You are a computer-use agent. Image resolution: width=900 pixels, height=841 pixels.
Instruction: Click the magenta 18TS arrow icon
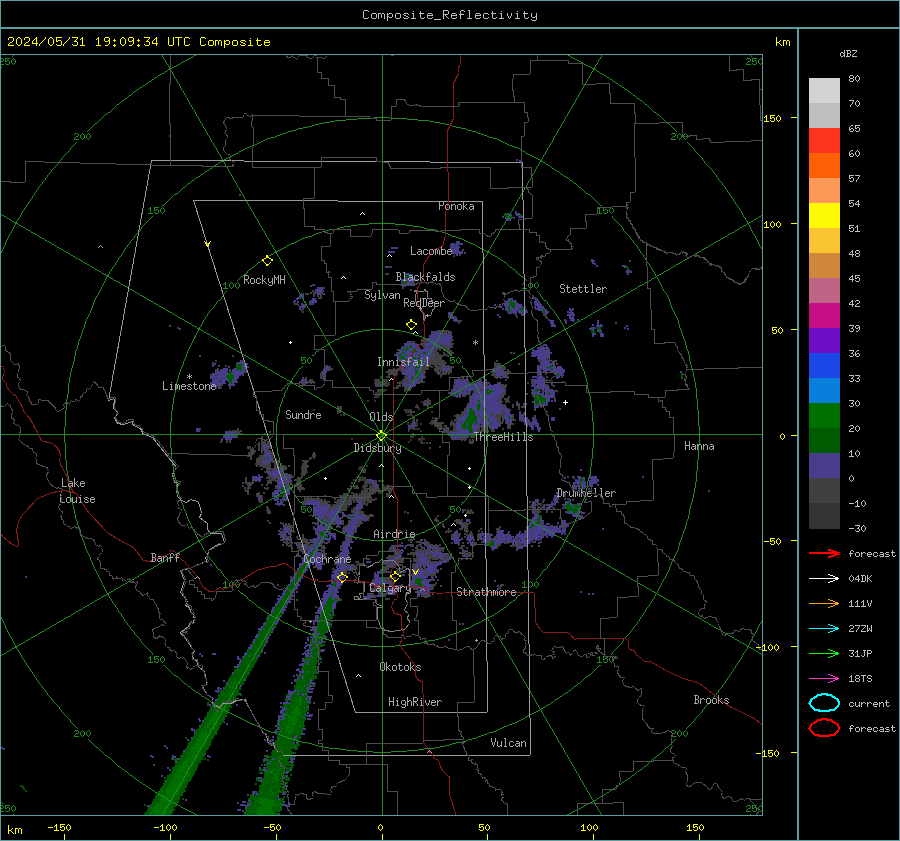pos(824,679)
